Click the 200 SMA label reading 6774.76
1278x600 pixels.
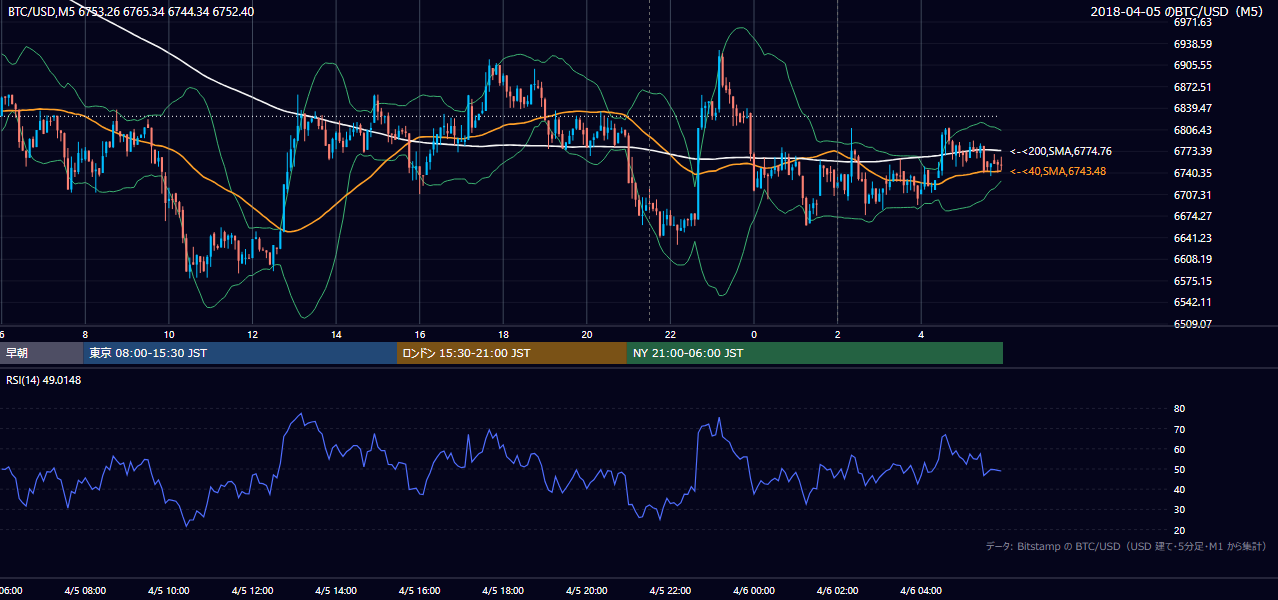click(x=1061, y=151)
